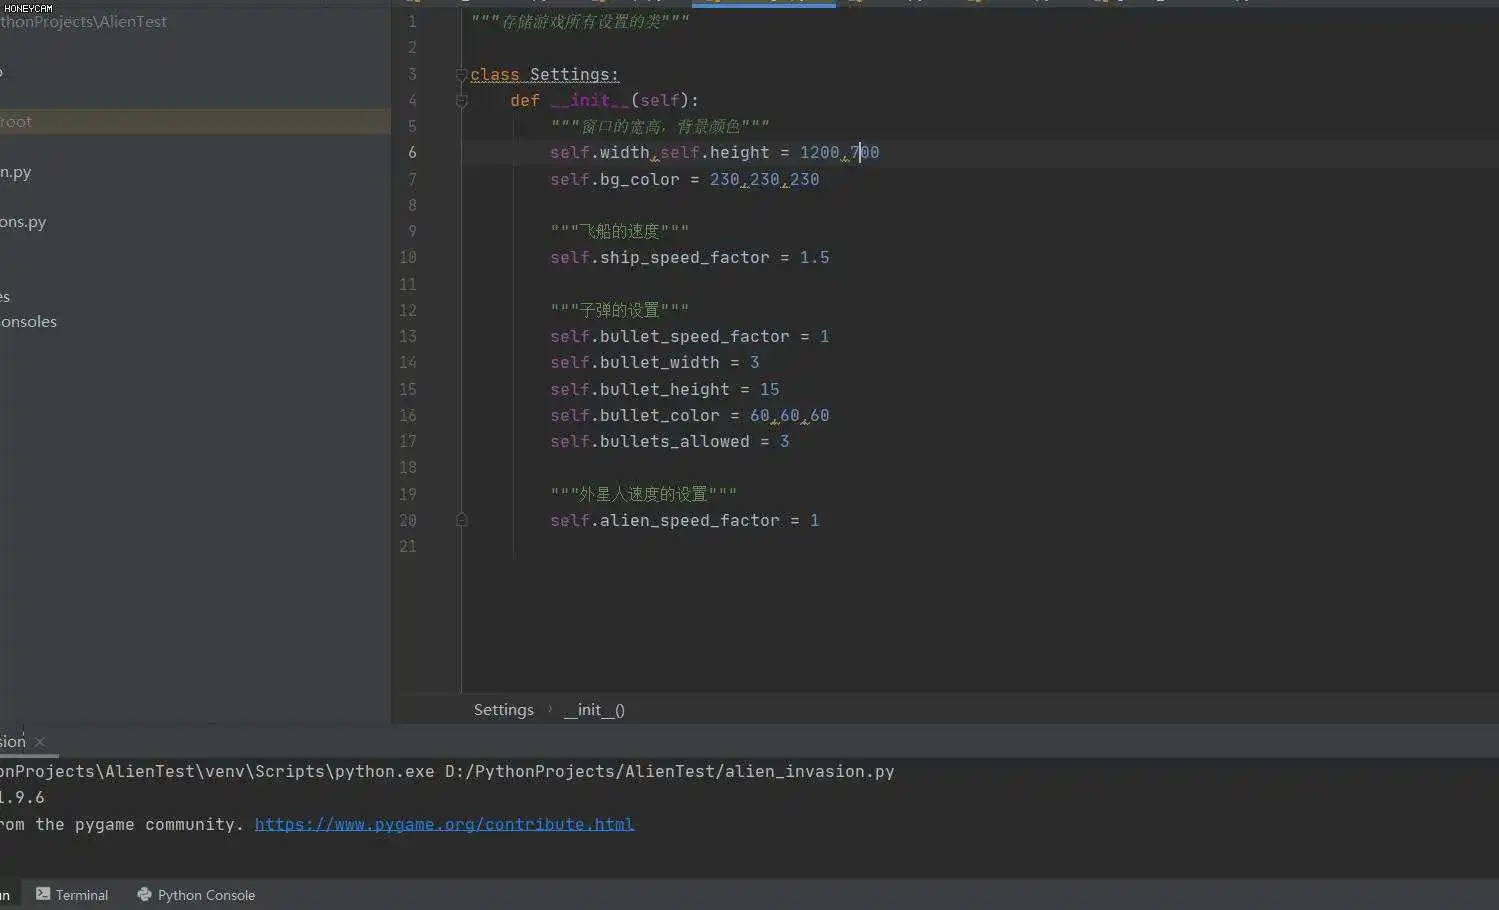Click the AlienTest project path header
The image size is (1499, 910).
pos(84,22)
